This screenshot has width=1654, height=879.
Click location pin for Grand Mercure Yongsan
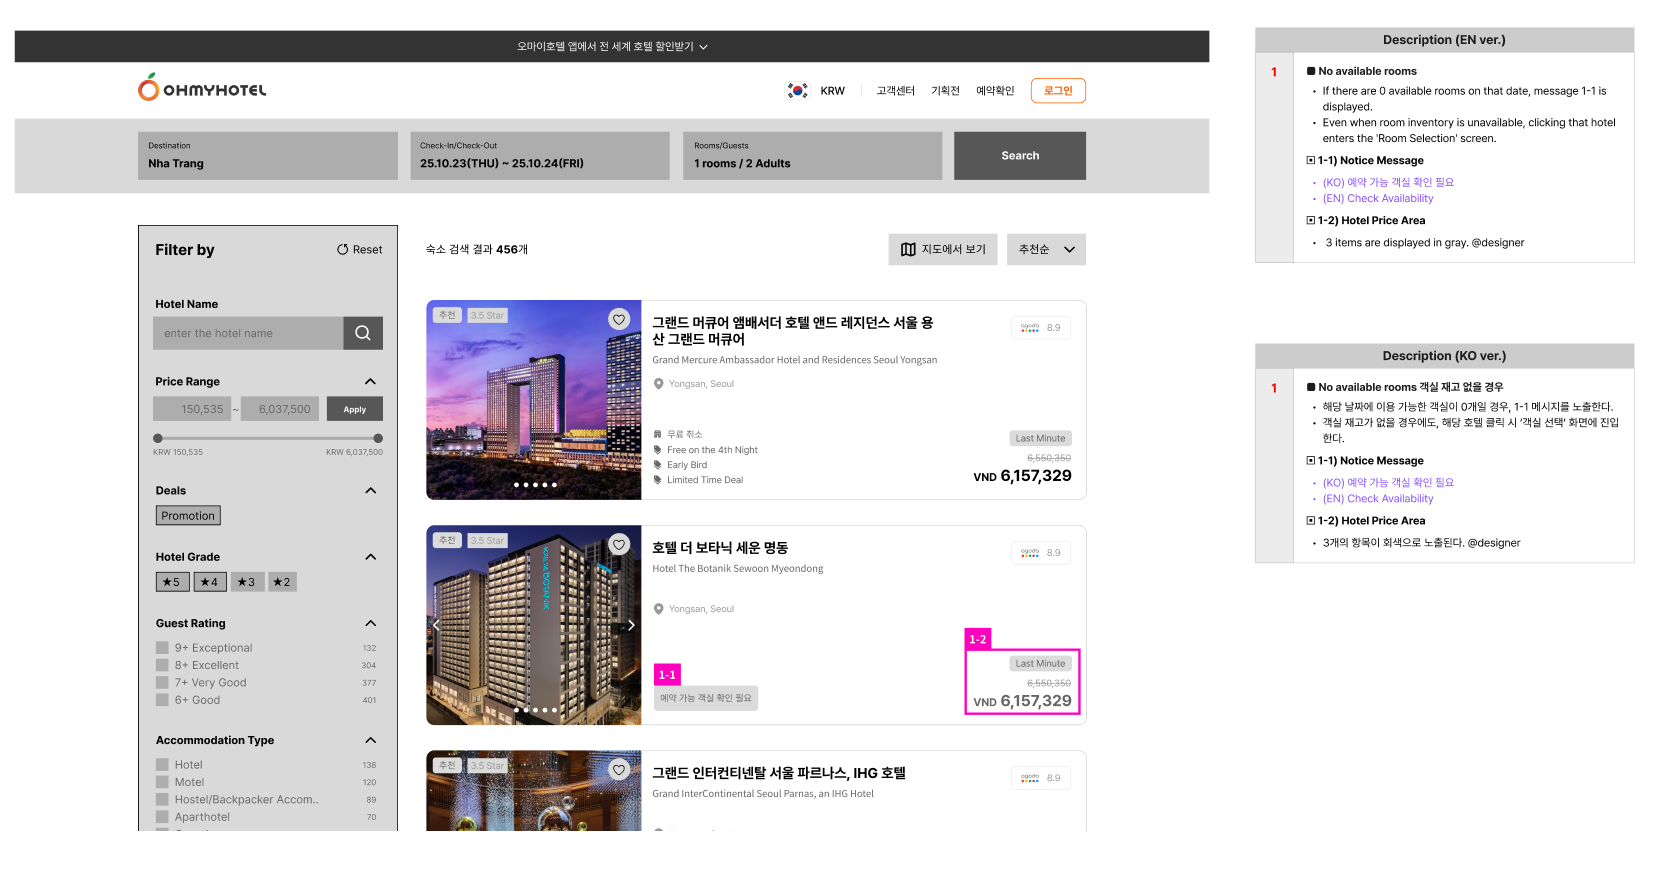click(x=658, y=384)
